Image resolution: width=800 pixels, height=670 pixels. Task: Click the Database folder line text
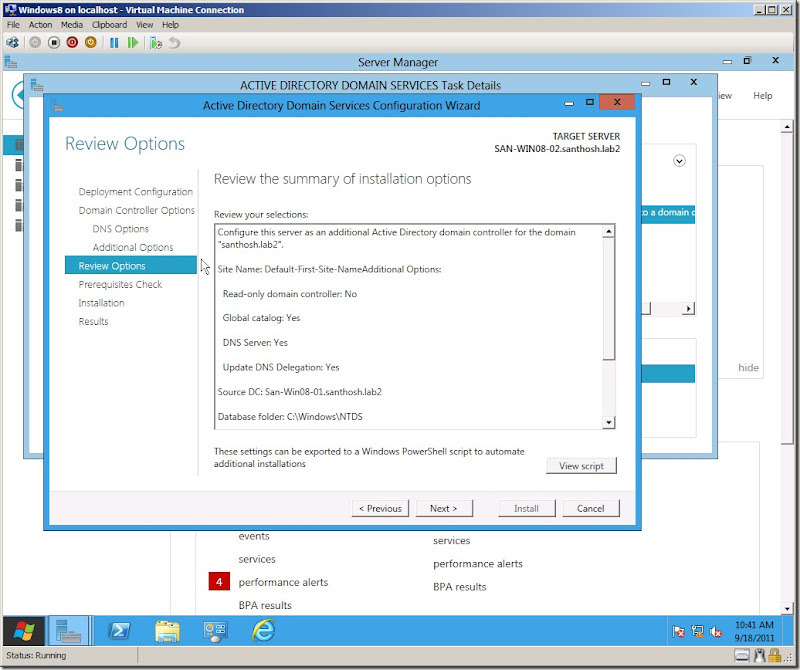tap(290, 416)
